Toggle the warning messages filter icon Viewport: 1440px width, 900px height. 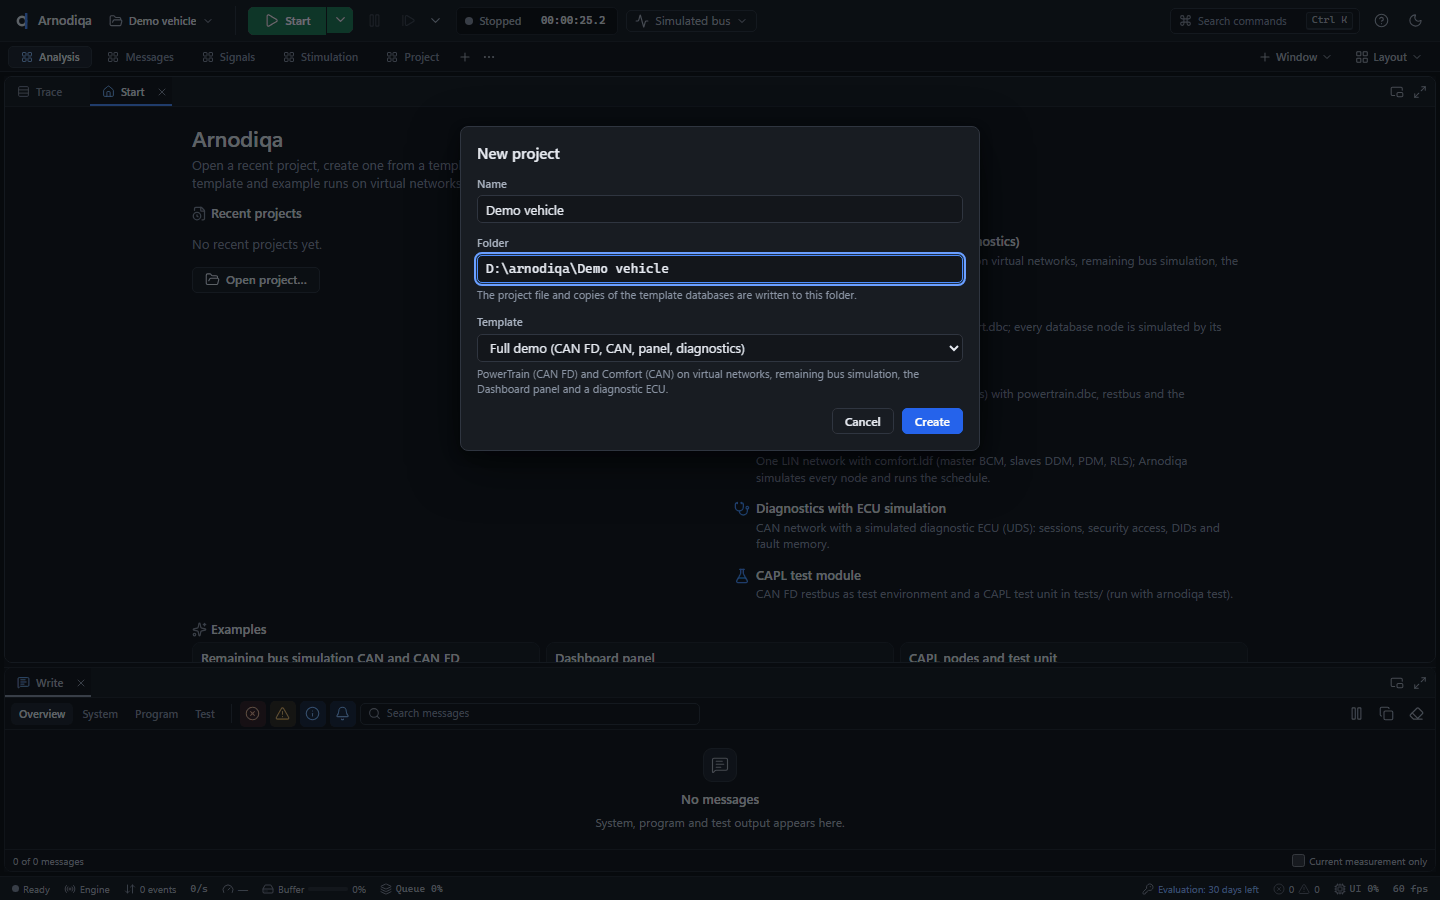pyautogui.click(x=283, y=714)
